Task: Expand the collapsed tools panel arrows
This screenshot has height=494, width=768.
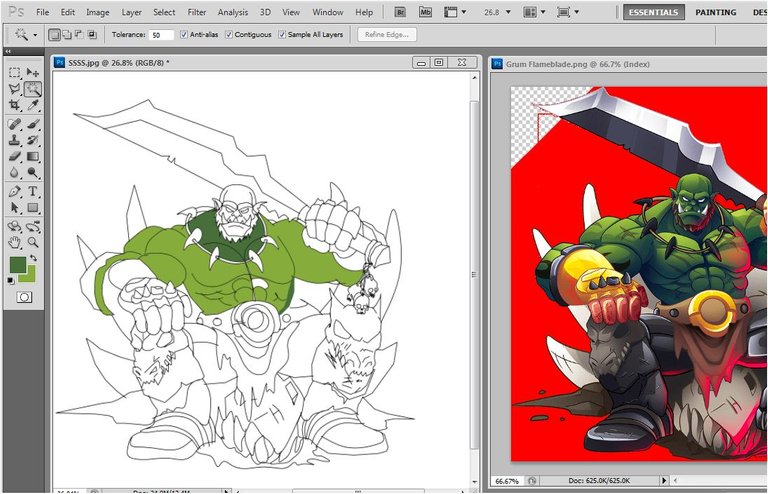Action: [x=8, y=51]
